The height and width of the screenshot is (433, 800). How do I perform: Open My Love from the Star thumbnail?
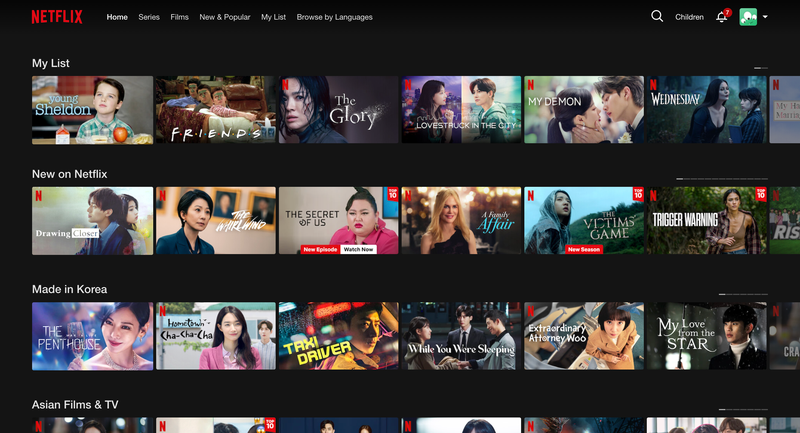707,336
